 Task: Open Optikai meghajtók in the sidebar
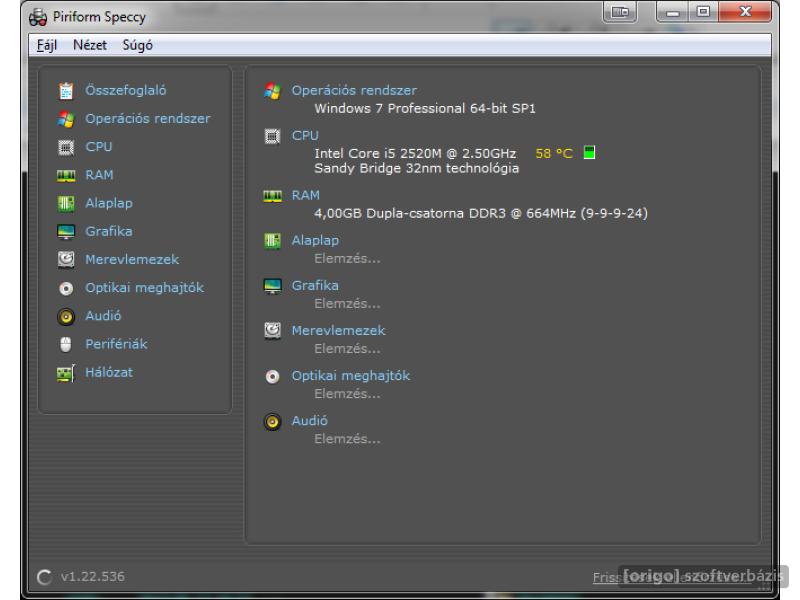click(144, 288)
